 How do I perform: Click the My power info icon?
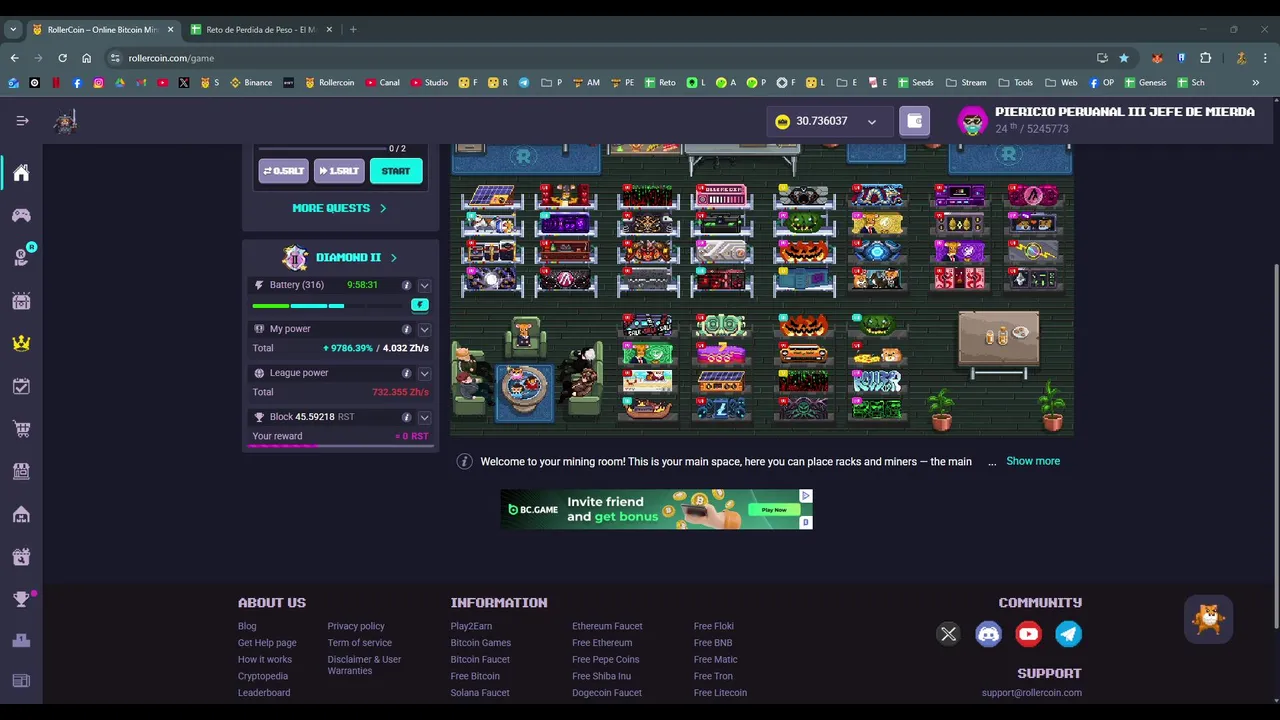[x=406, y=329]
